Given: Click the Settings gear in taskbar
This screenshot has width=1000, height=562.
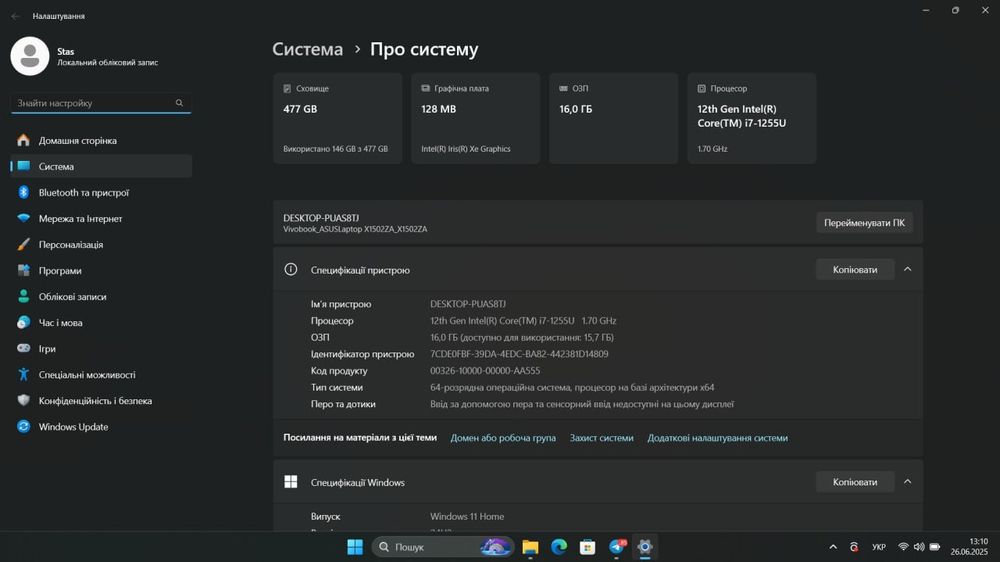Looking at the screenshot, I should [645, 547].
